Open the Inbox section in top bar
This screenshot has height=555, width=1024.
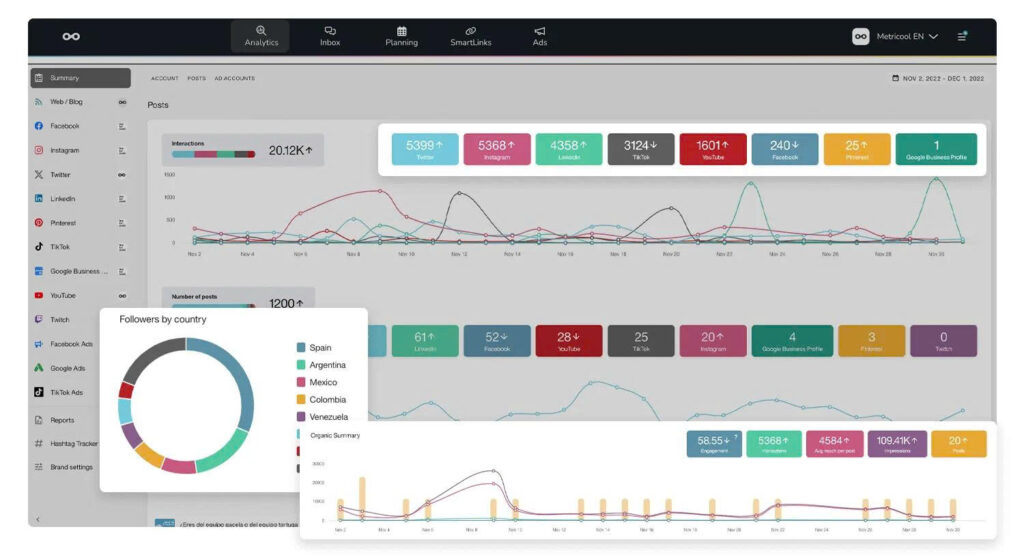pos(330,36)
